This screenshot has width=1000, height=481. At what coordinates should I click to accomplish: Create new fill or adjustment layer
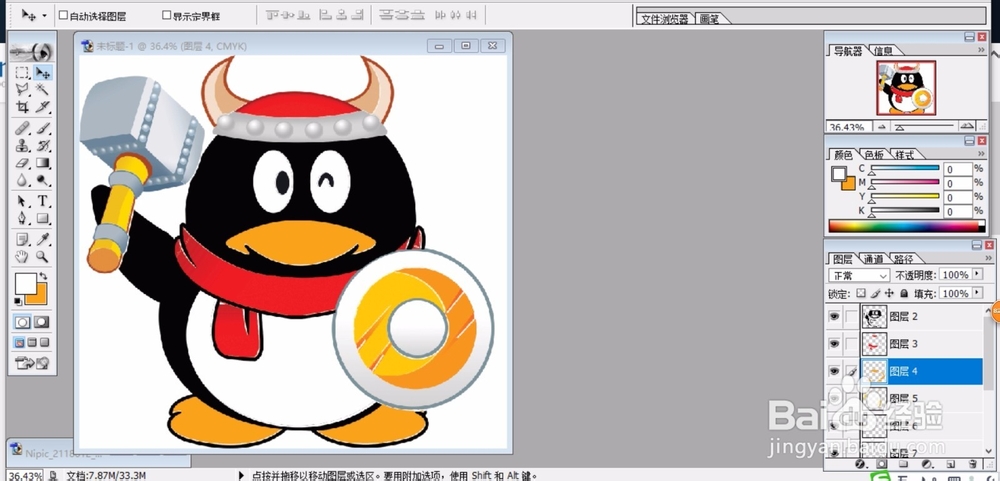pos(927,464)
